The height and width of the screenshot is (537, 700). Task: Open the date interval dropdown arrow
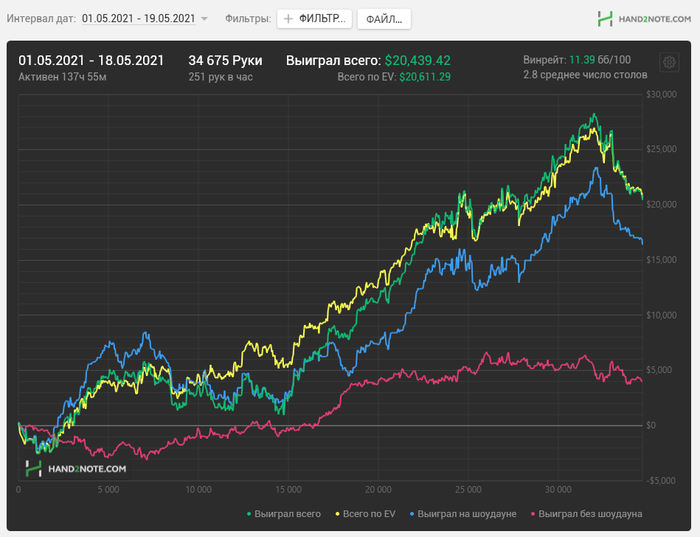[x=204, y=19]
